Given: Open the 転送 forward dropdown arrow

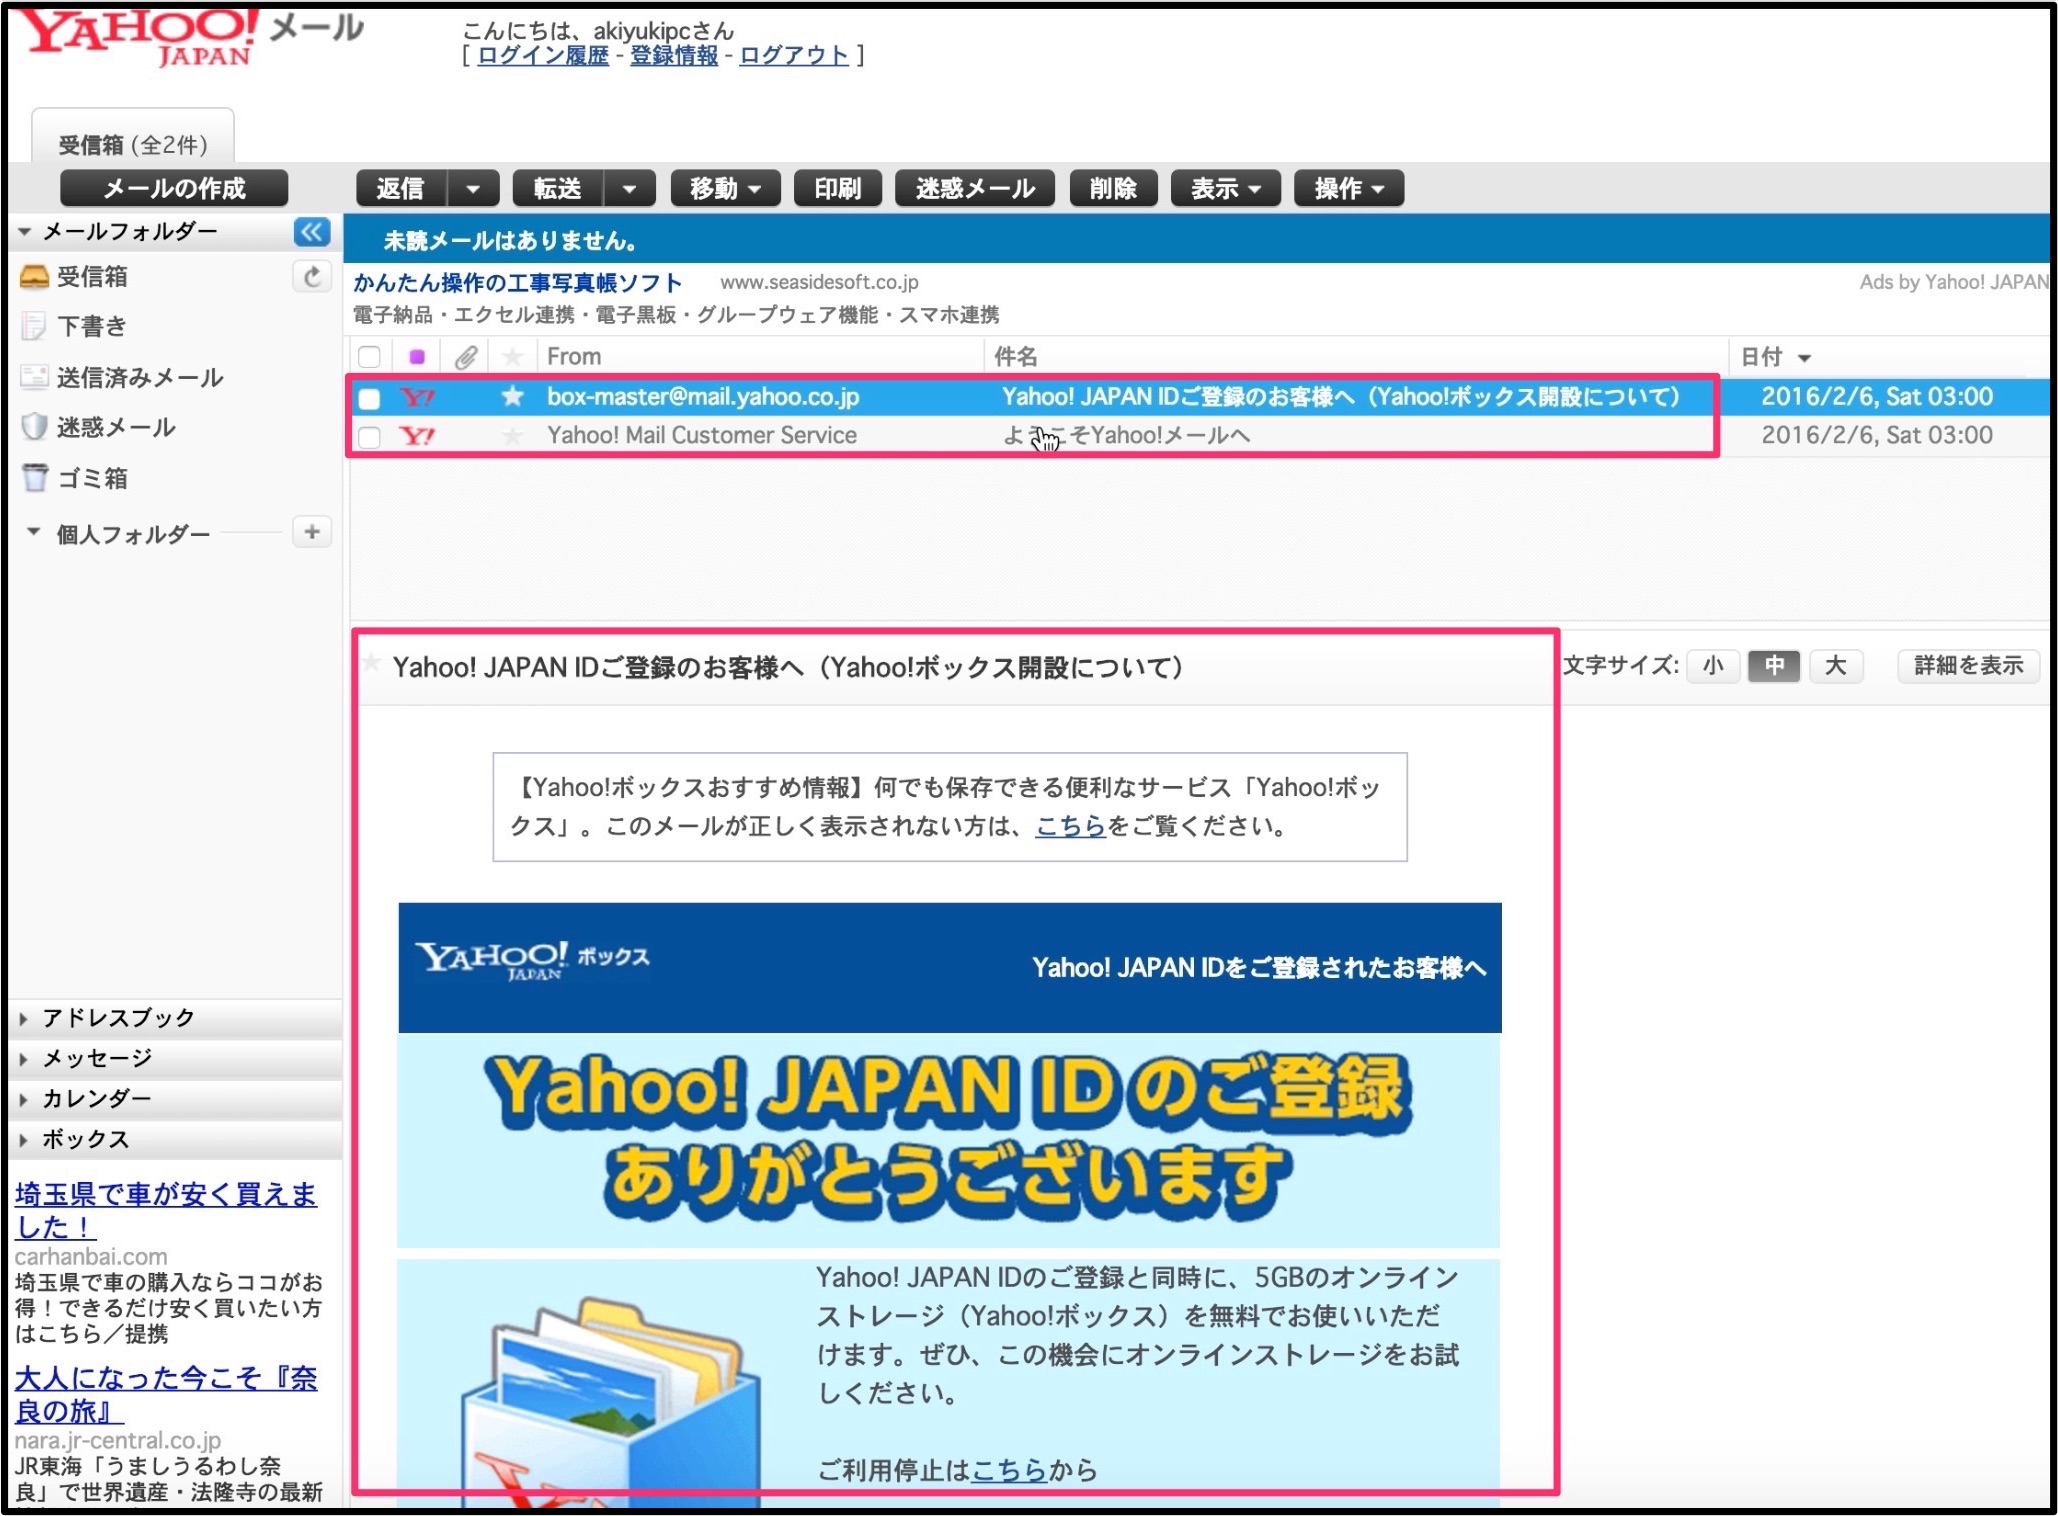Looking at the screenshot, I should (629, 188).
